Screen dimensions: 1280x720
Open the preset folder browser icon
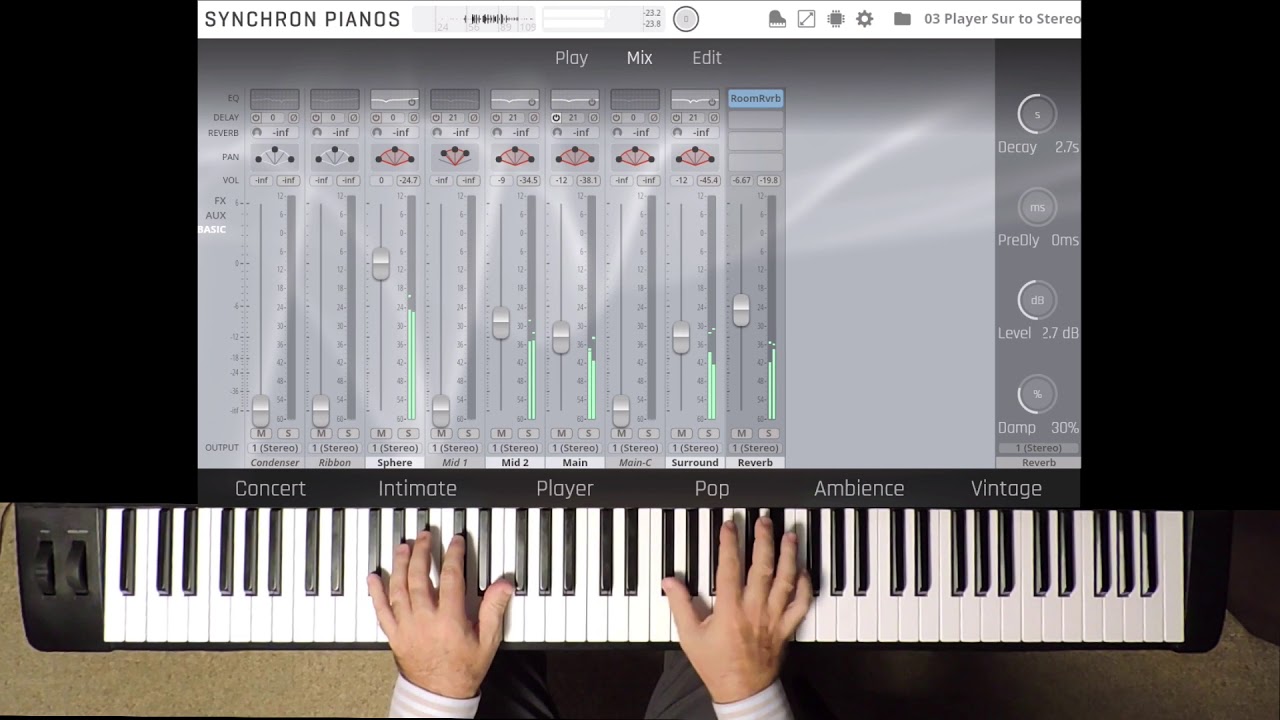(x=902, y=19)
